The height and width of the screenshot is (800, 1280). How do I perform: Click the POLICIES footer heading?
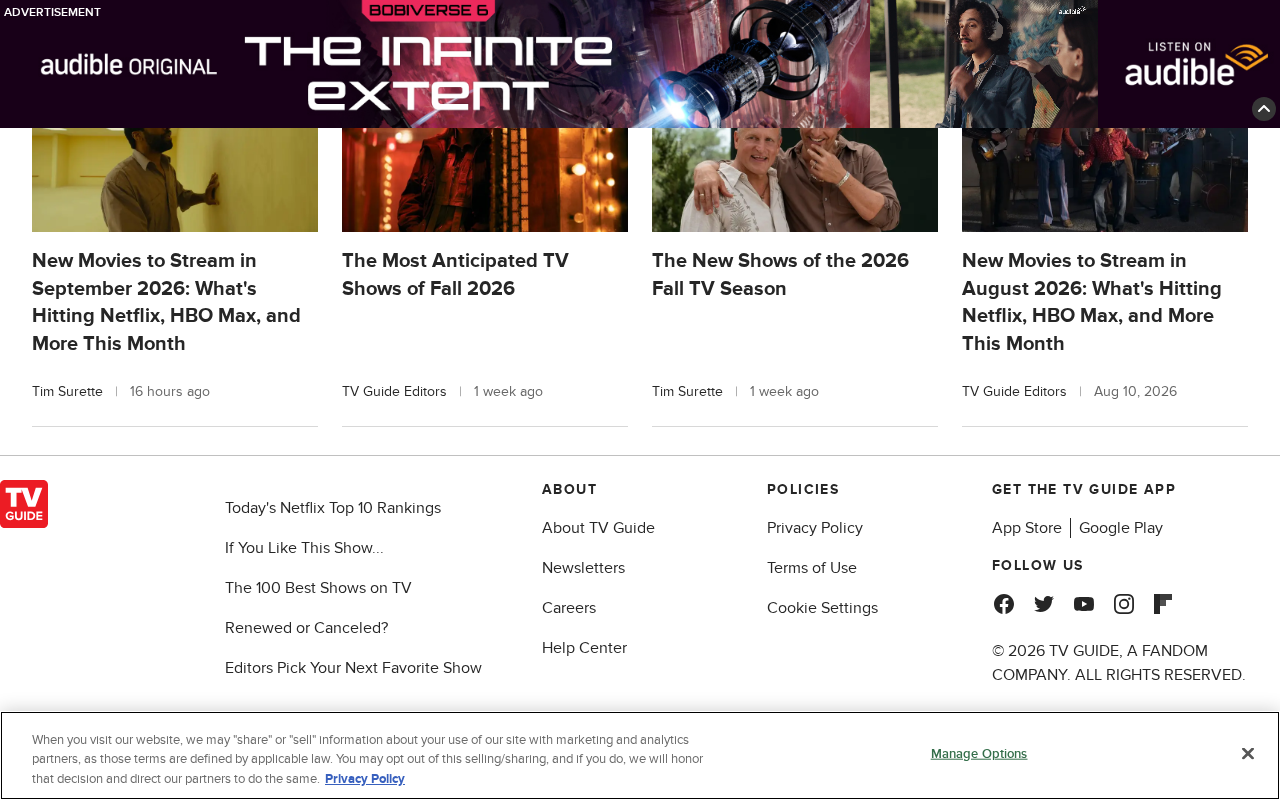click(803, 490)
